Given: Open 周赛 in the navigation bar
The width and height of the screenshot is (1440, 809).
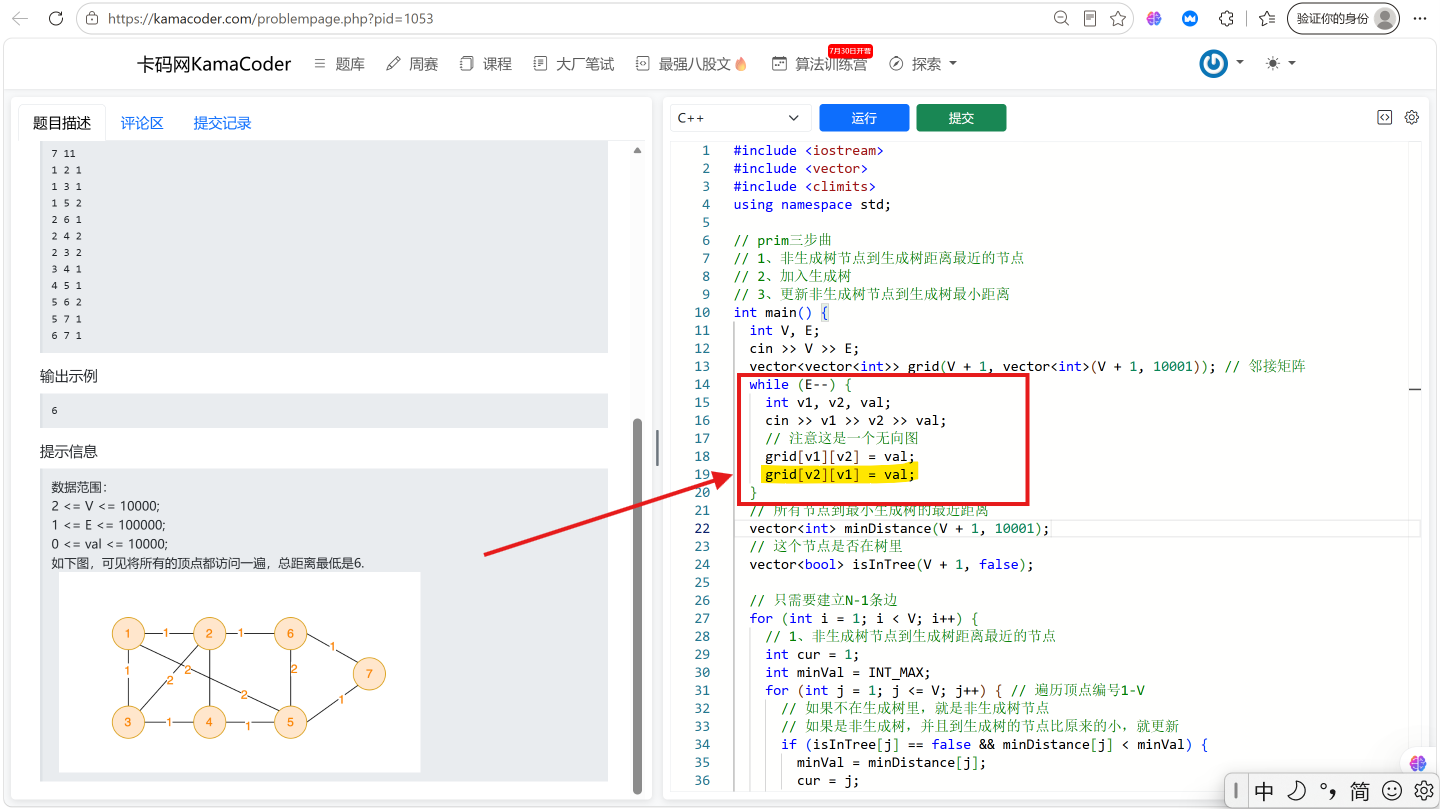Looking at the screenshot, I should coord(412,64).
